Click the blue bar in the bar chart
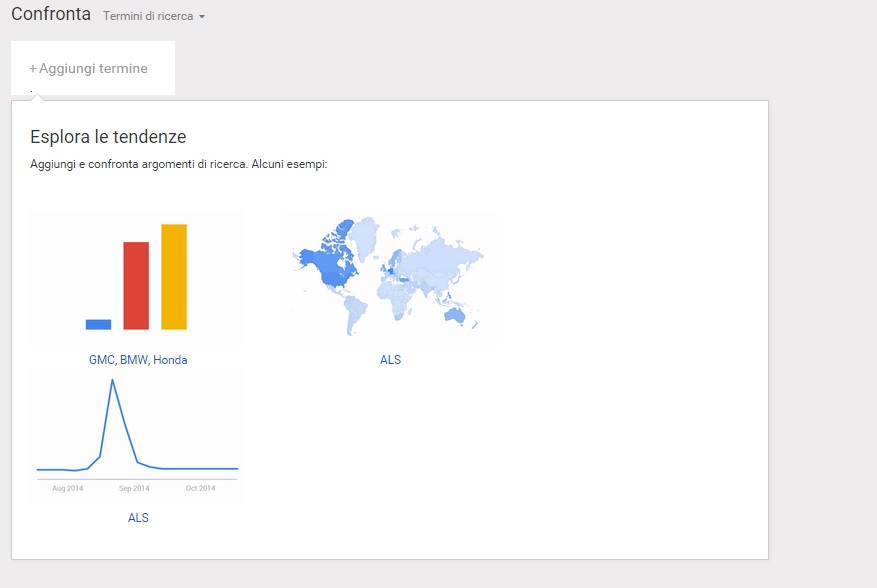This screenshot has height=588, width=877. (98, 324)
